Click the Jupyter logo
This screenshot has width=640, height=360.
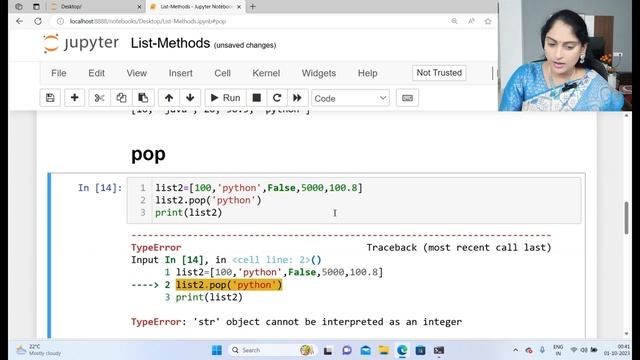[81, 43]
